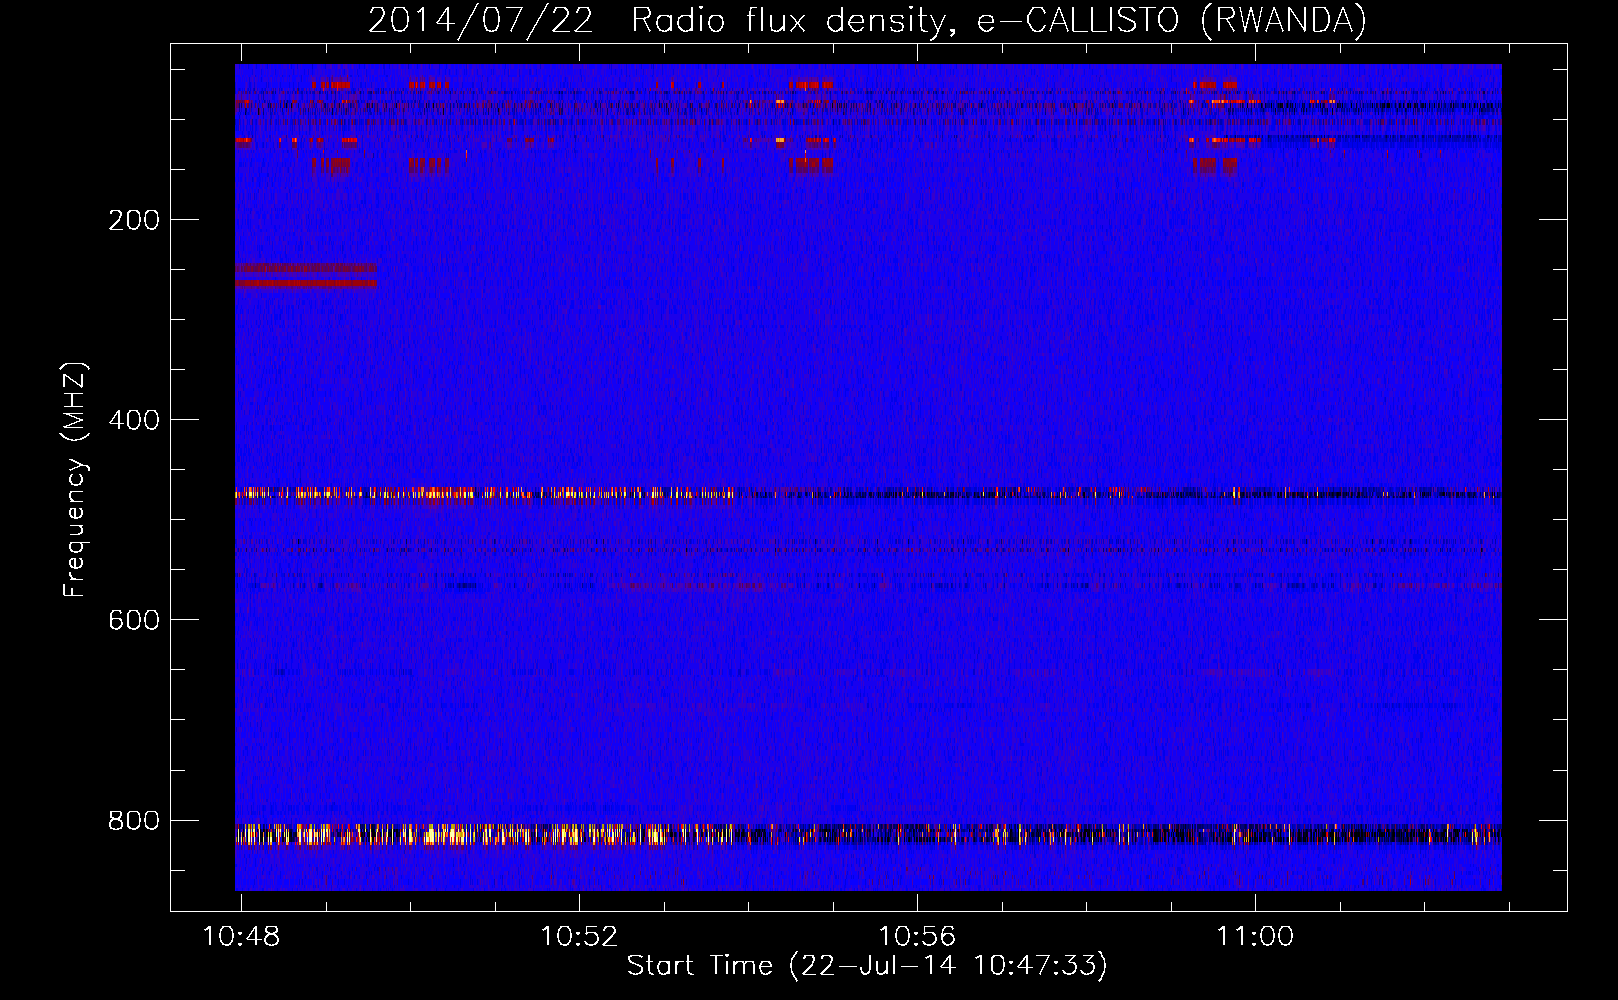Click the 200 frequency tick label

[x=134, y=220]
